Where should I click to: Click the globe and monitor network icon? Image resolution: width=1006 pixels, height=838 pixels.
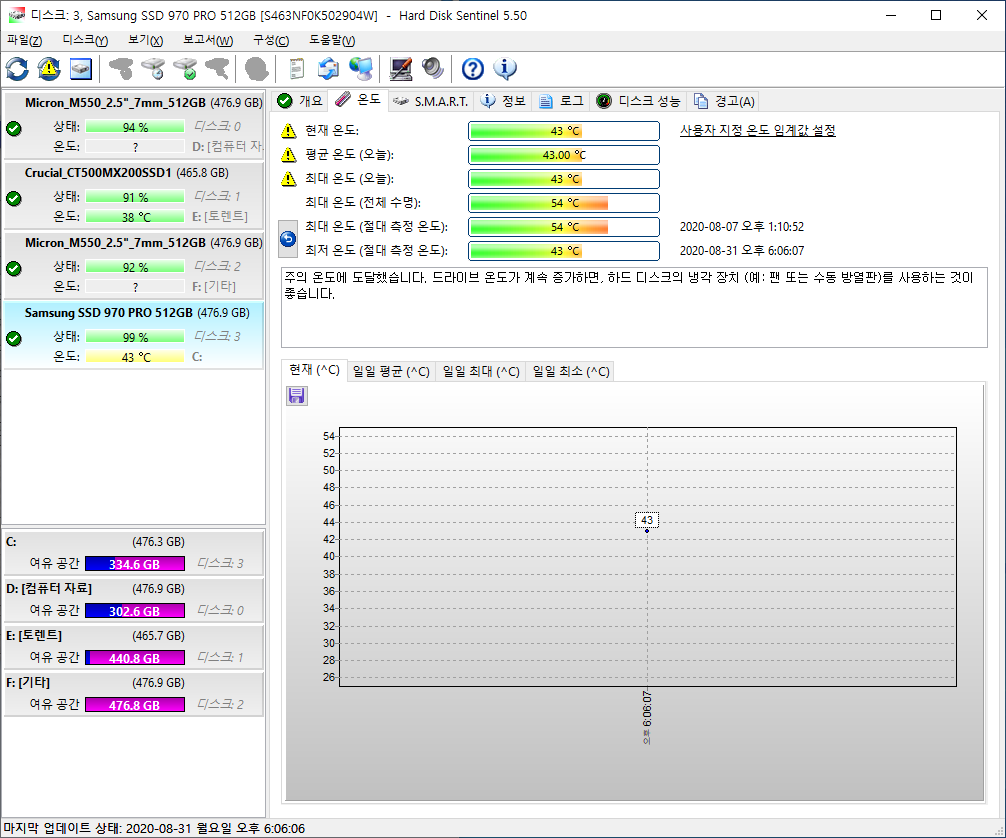point(361,69)
